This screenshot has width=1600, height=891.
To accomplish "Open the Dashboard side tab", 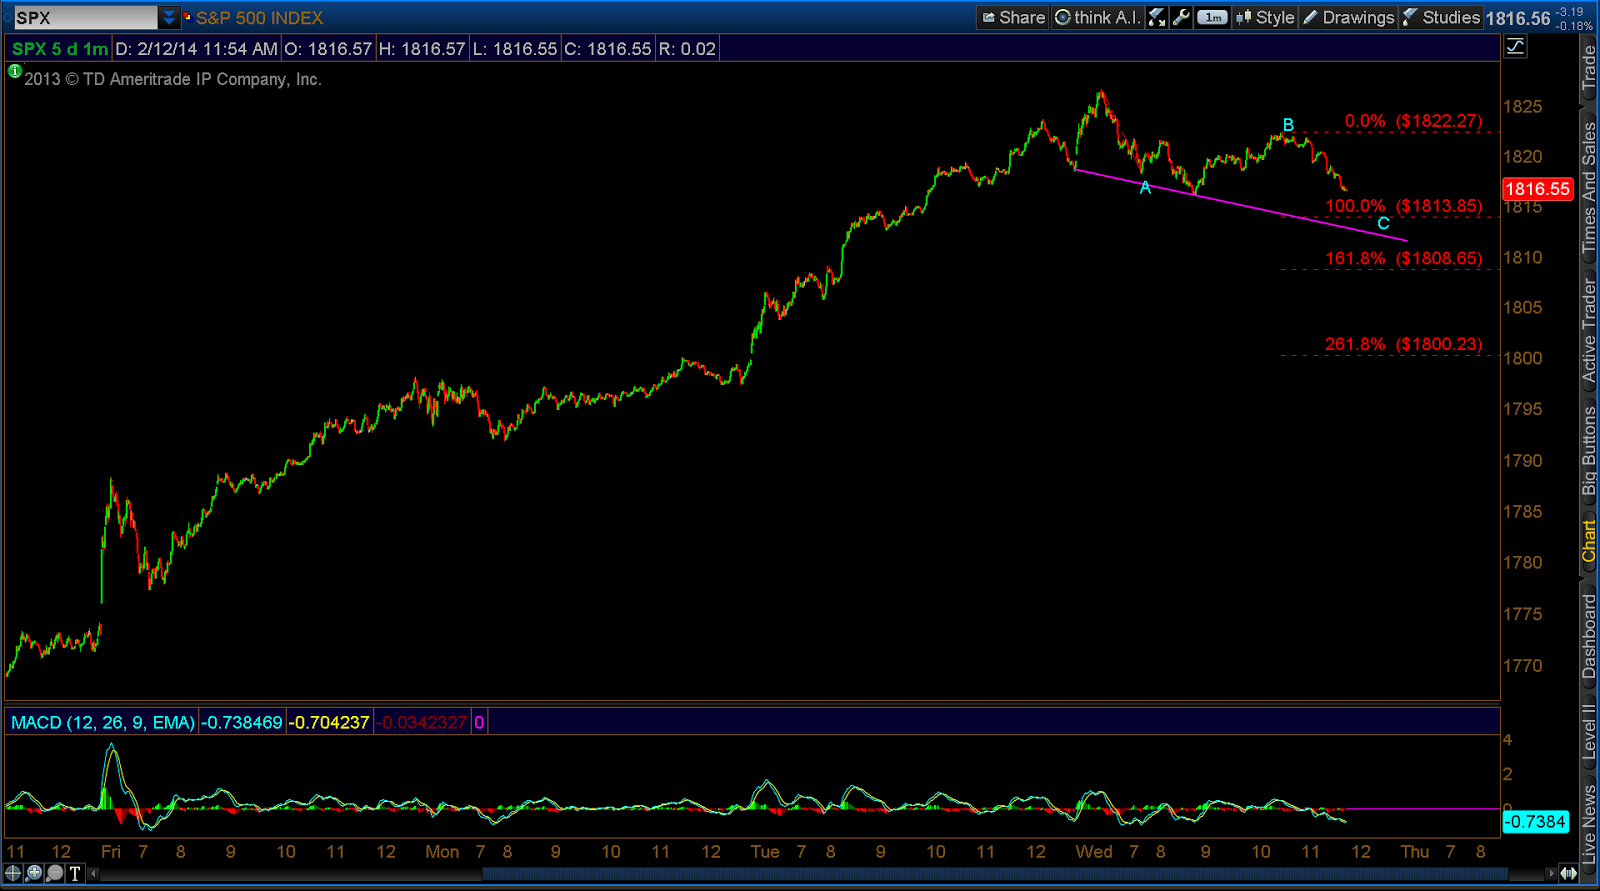I will point(1589,637).
